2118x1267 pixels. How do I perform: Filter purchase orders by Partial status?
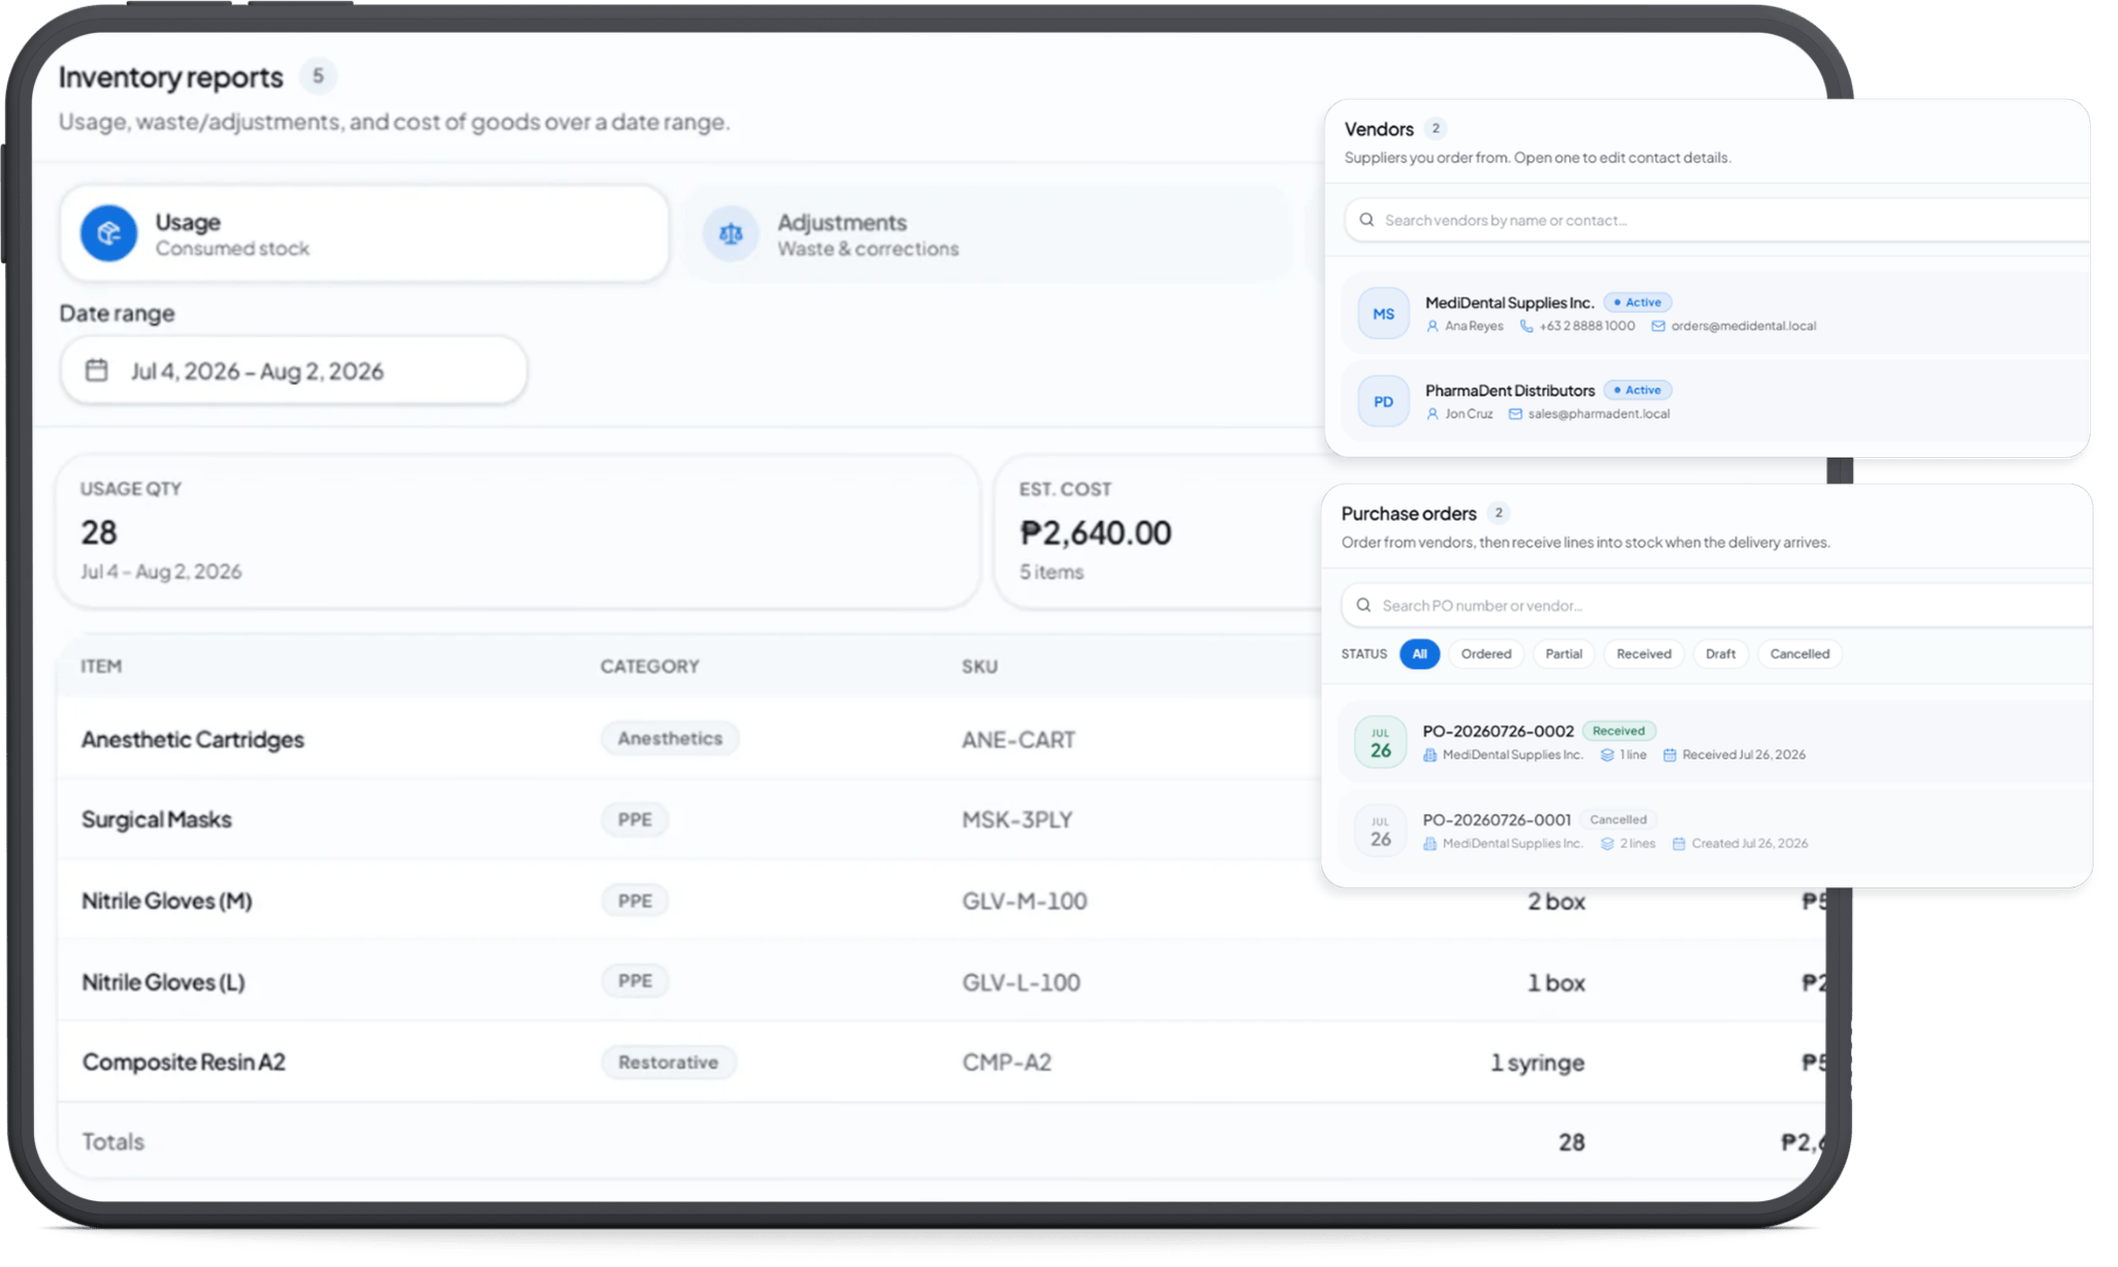click(x=1564, y=654)
